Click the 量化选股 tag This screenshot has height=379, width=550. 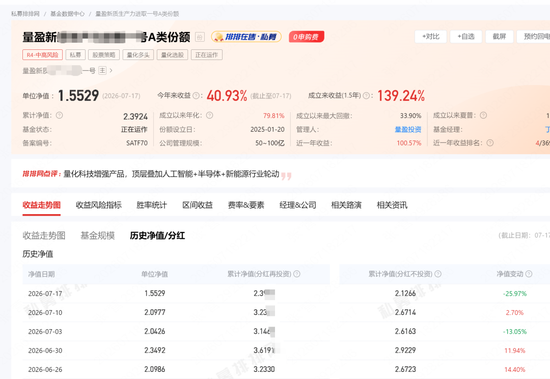pos(172,55)
